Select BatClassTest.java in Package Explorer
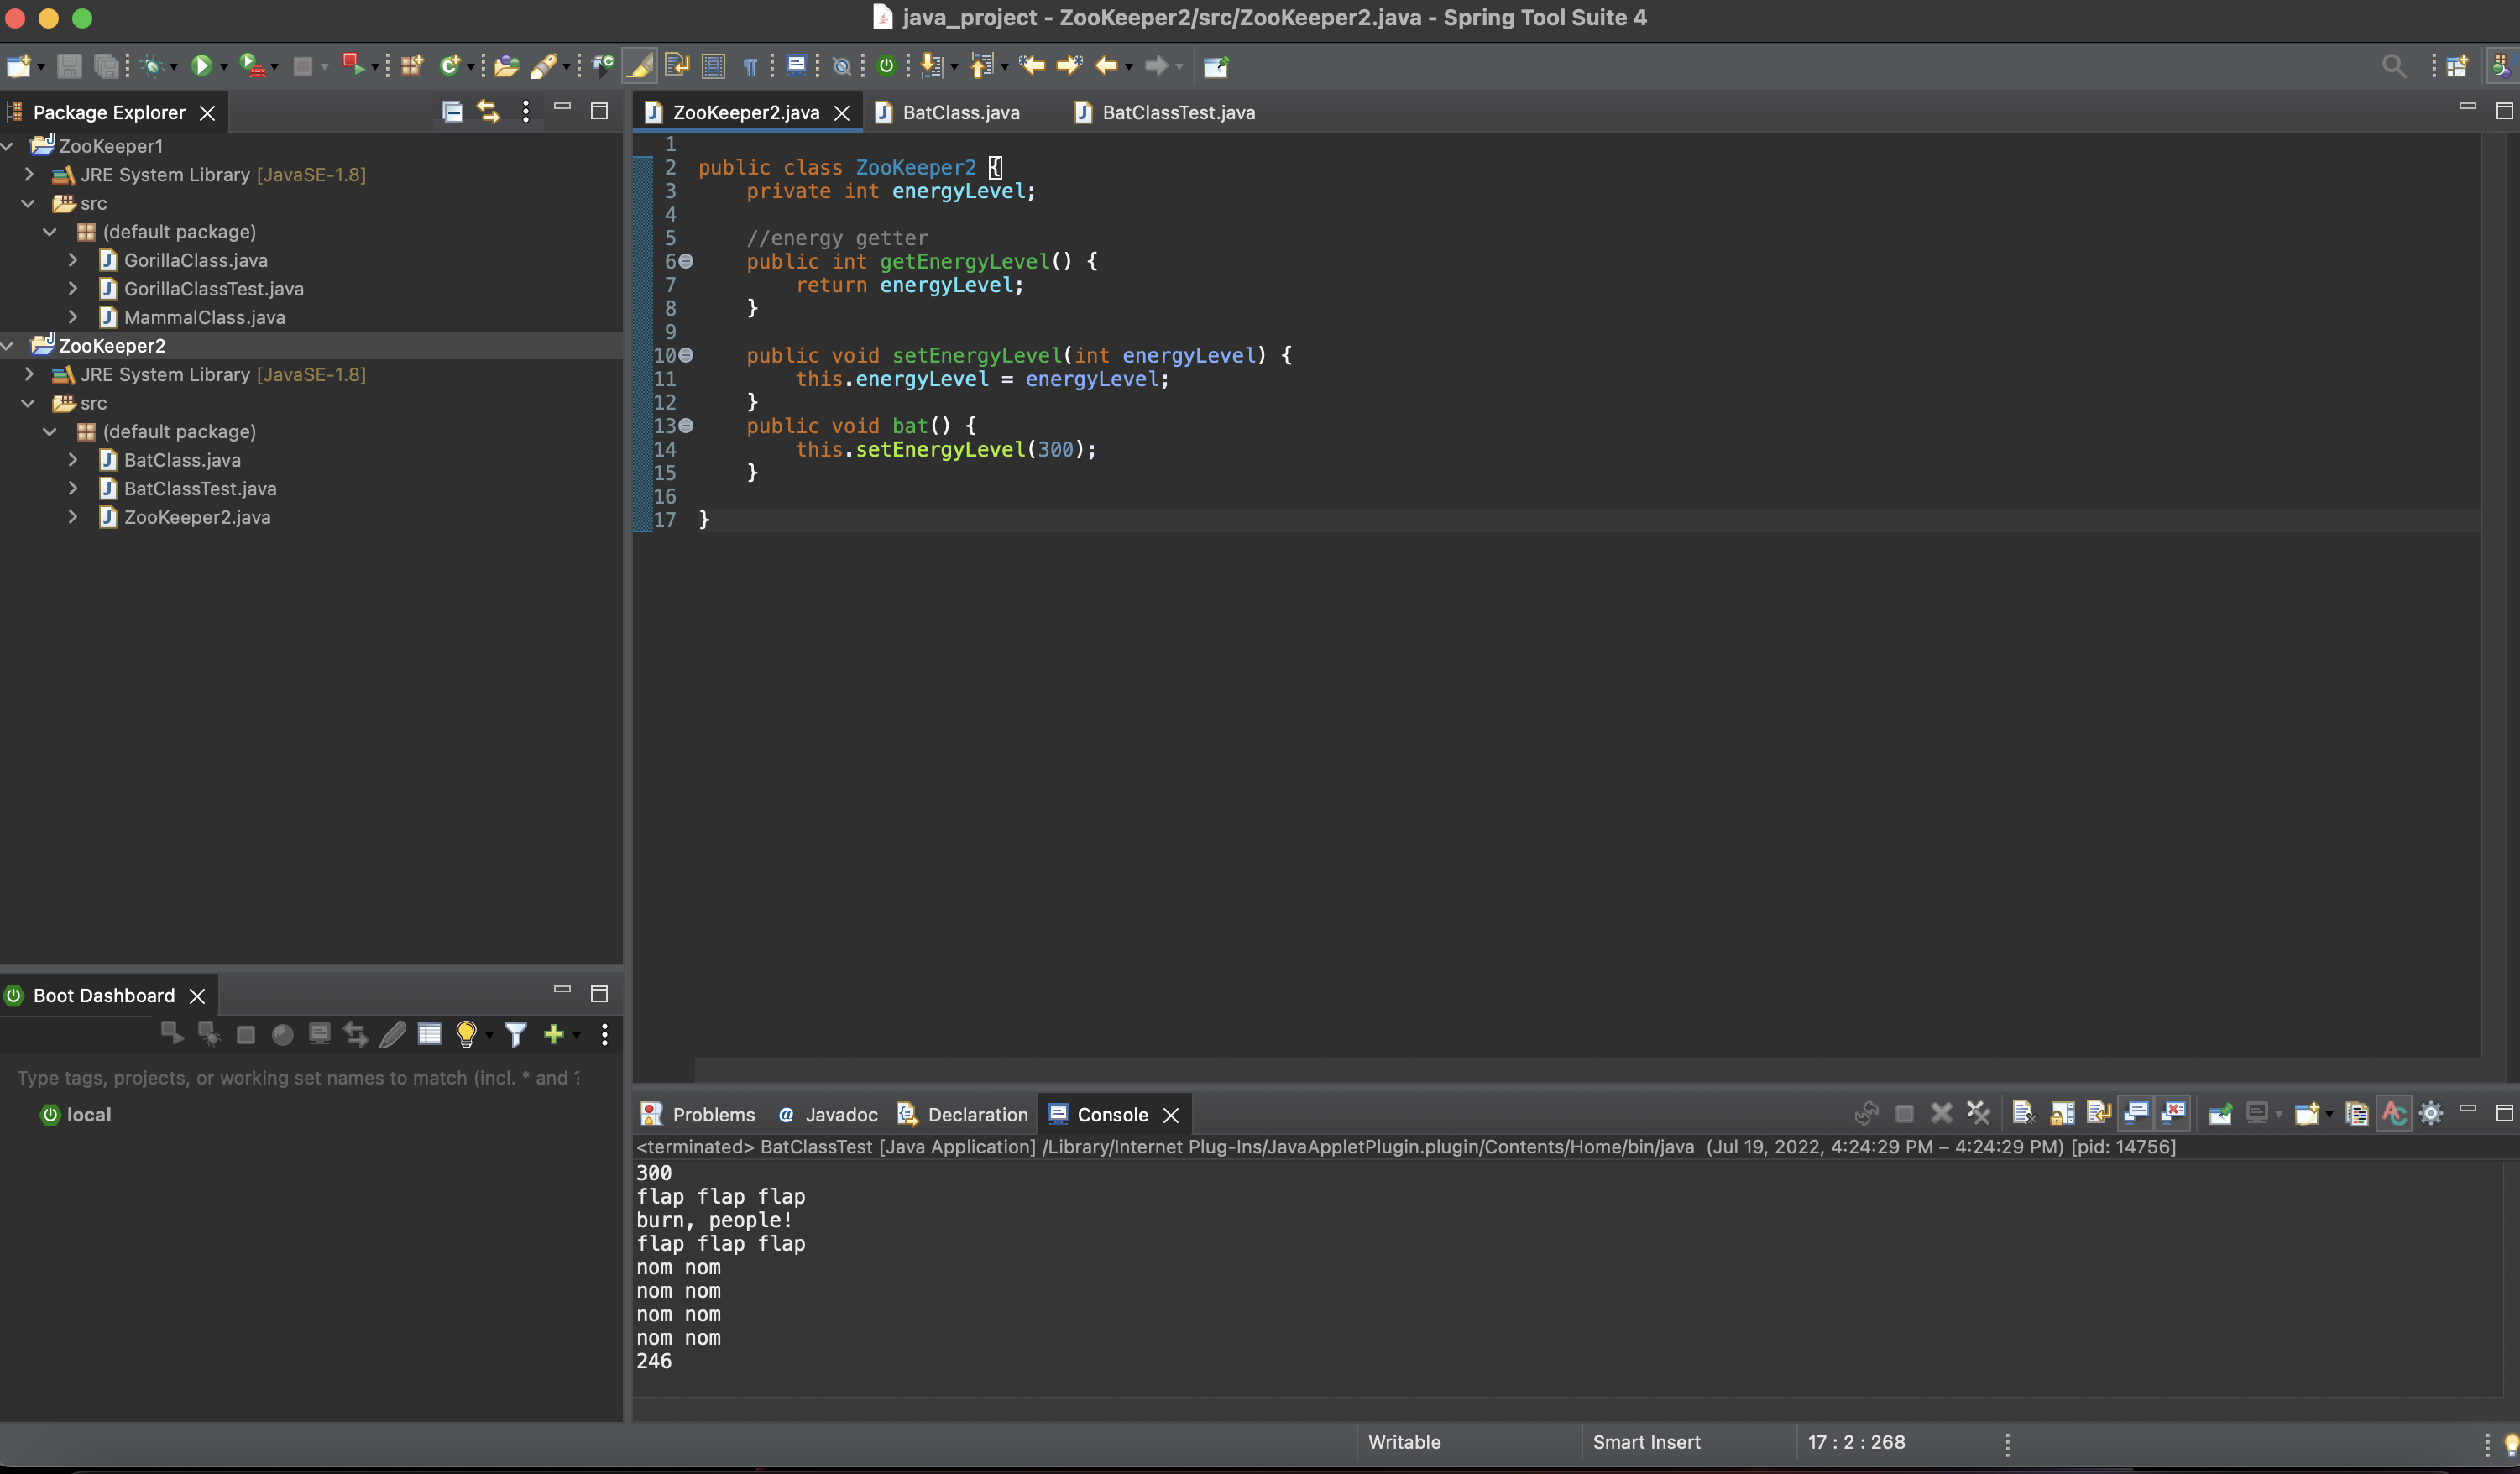Screen dimensions: 2520x1474 (200, 488)
